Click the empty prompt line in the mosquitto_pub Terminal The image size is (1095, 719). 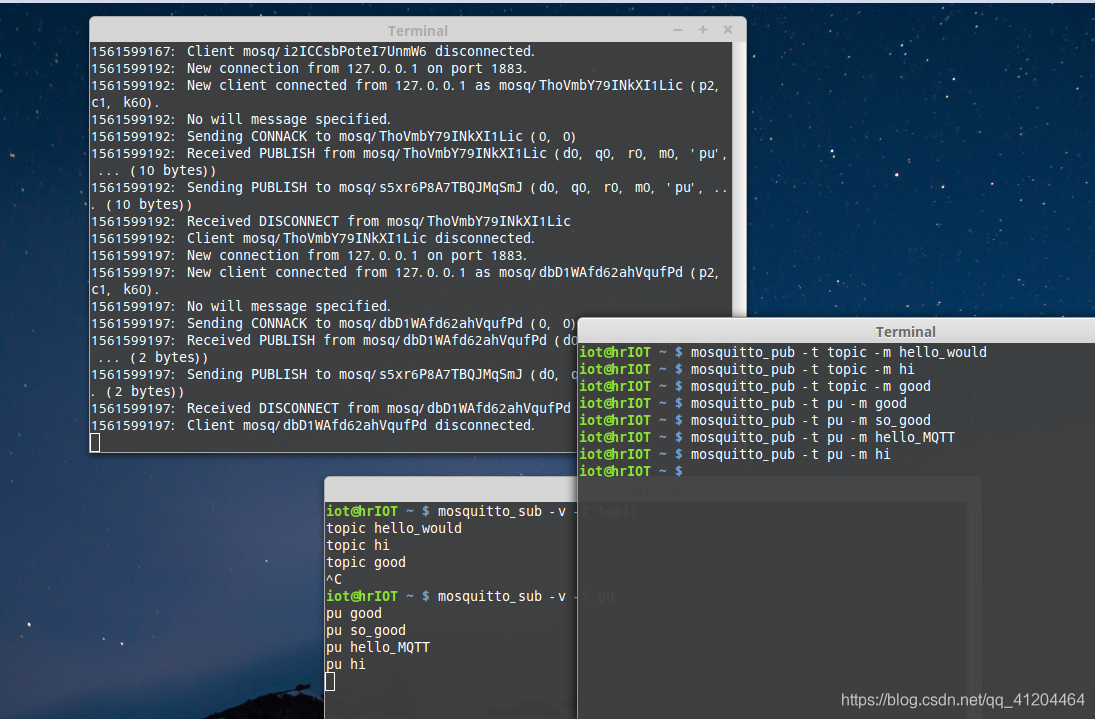tap(631, 471)
